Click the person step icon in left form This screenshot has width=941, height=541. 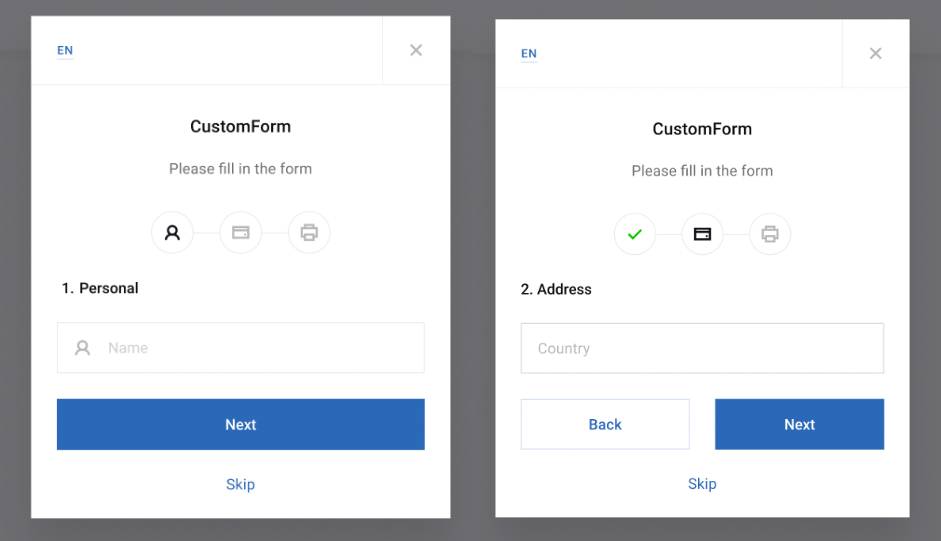pyautogui.click(x=172, y=232)
